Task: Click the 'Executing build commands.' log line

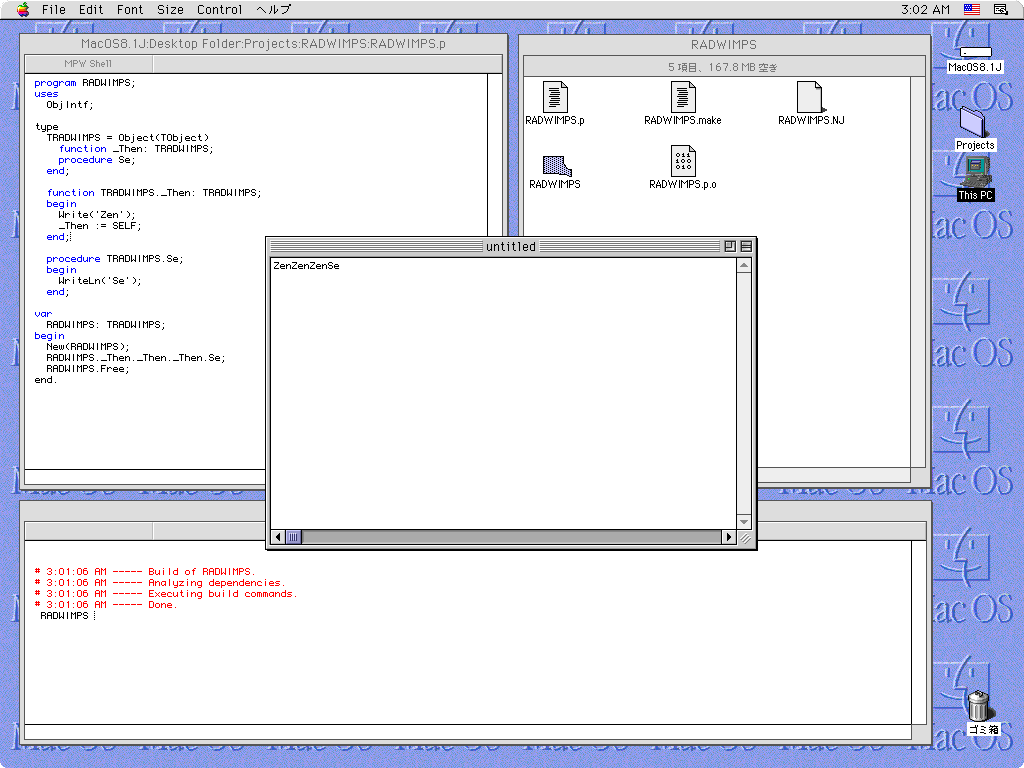Action: pyautogui.click(x=165, y=594)
